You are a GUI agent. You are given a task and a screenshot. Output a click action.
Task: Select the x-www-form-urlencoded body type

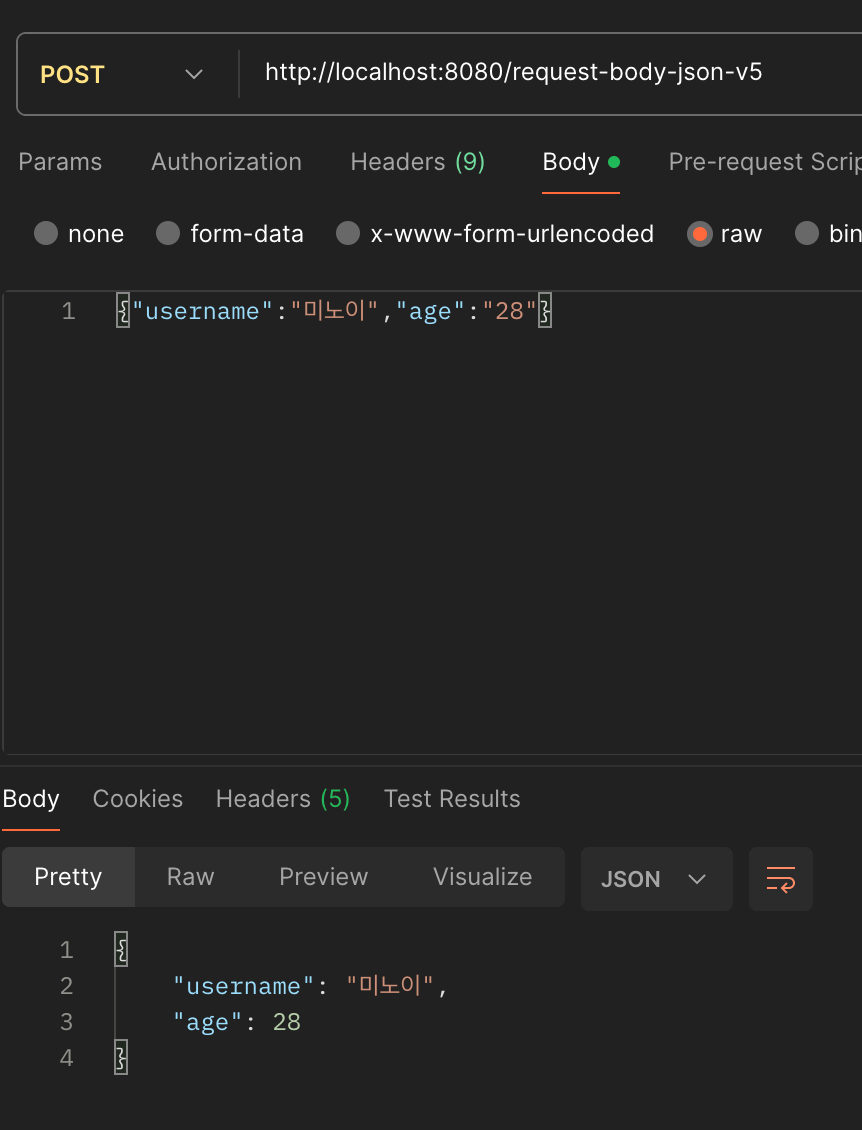[x=494, y=233]
